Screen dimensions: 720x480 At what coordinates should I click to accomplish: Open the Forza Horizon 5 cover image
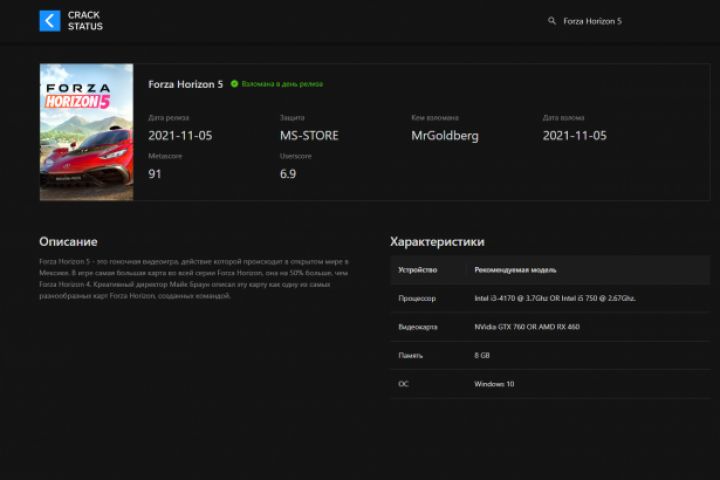(86, 132)
